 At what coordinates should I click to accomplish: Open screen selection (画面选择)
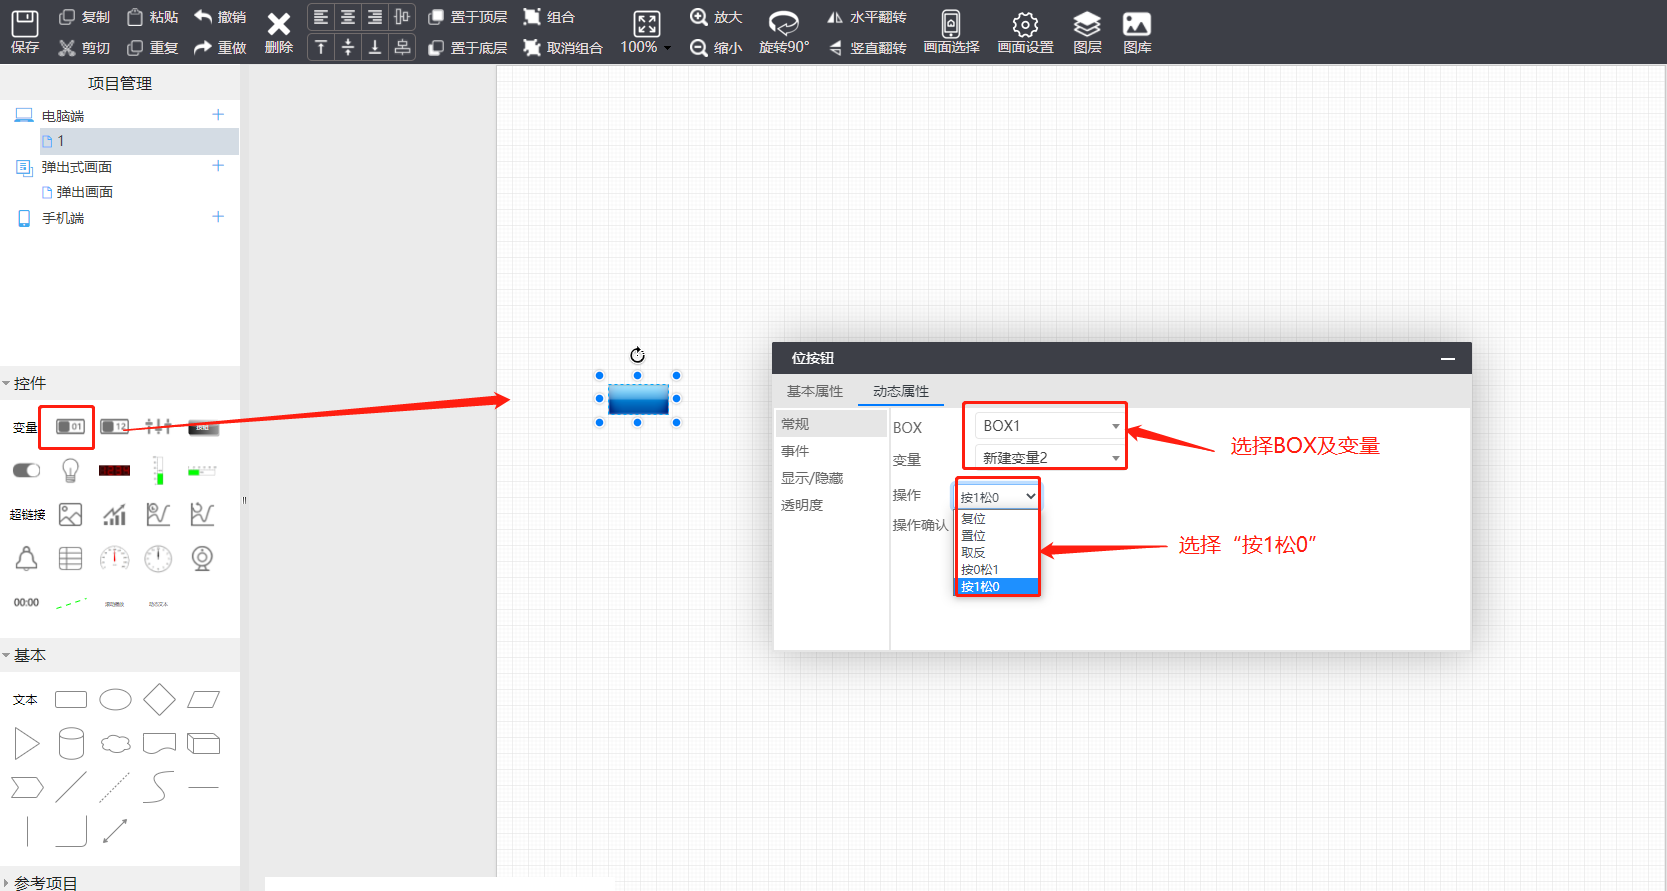[951, 32]
